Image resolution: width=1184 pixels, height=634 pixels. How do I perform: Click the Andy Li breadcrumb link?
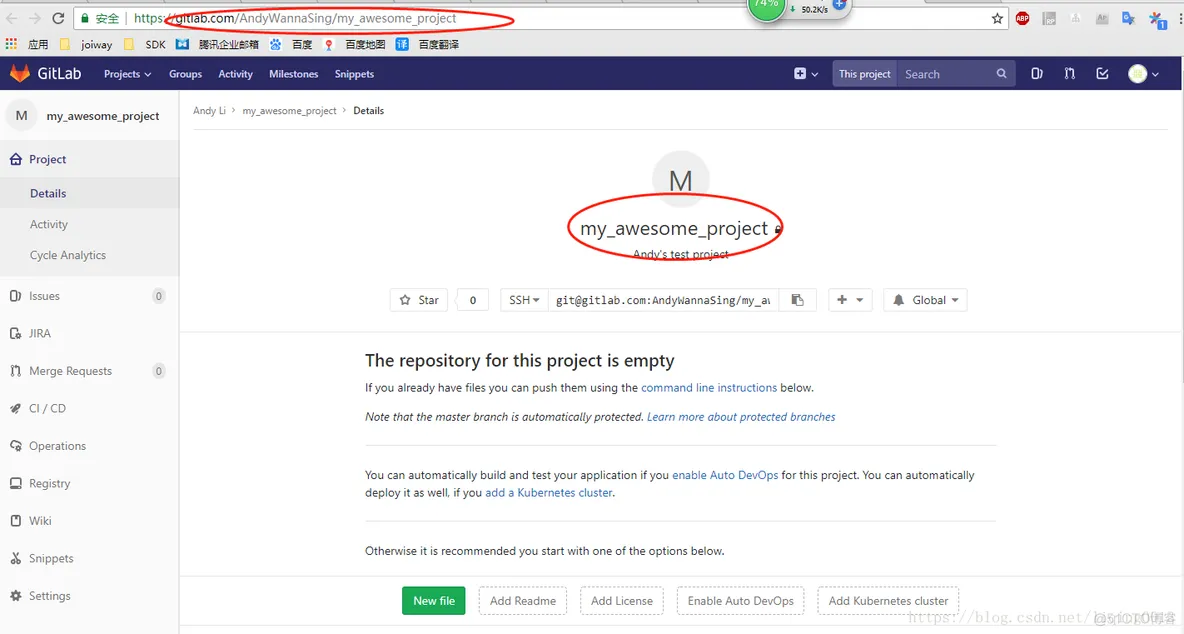[209, 110]
